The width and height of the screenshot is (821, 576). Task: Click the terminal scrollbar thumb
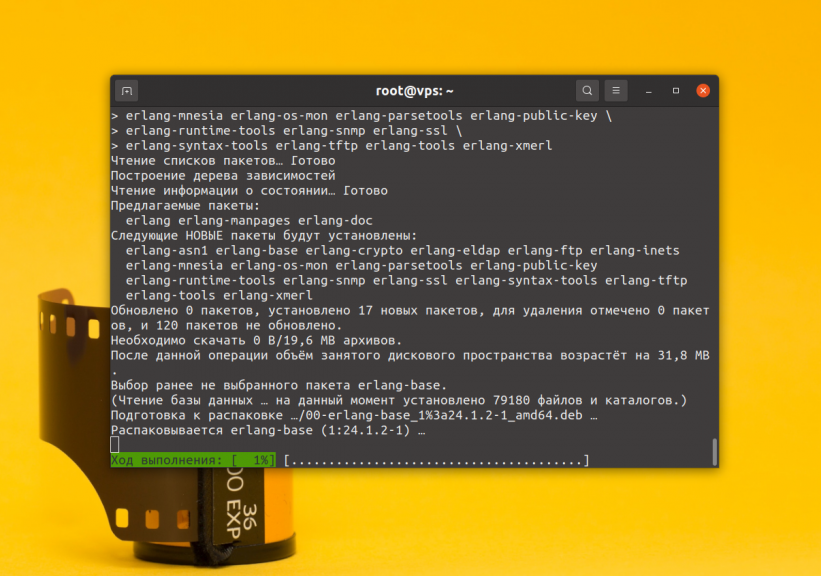click(x=714, y=451)
